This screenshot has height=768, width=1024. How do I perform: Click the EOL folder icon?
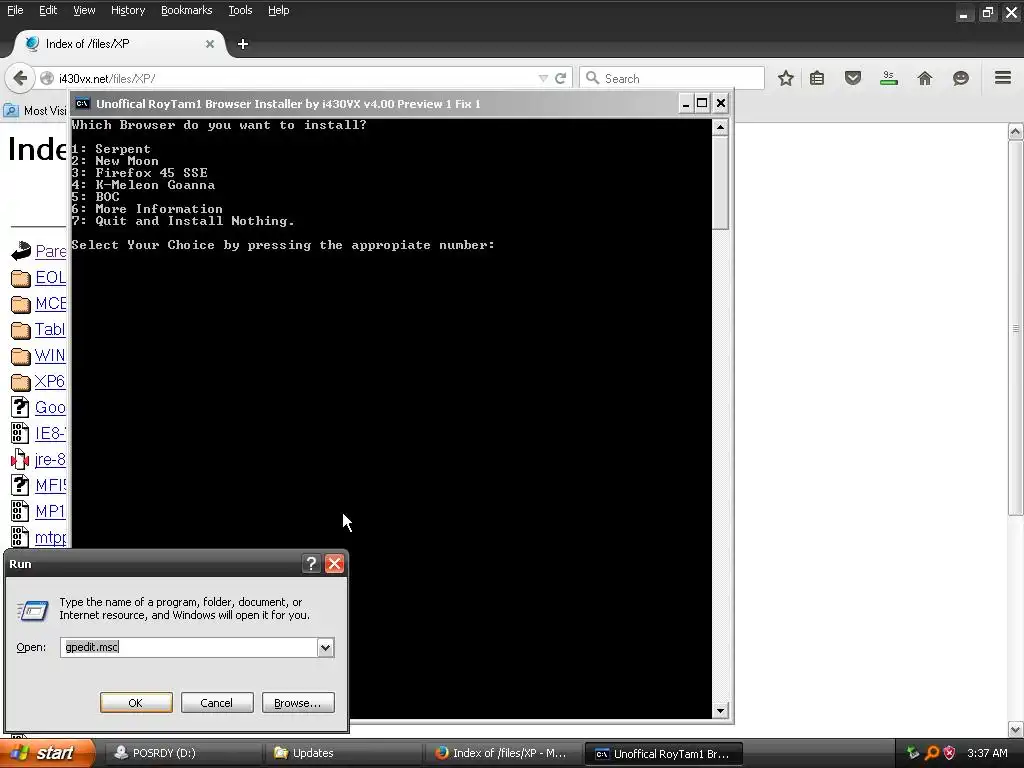21,278
